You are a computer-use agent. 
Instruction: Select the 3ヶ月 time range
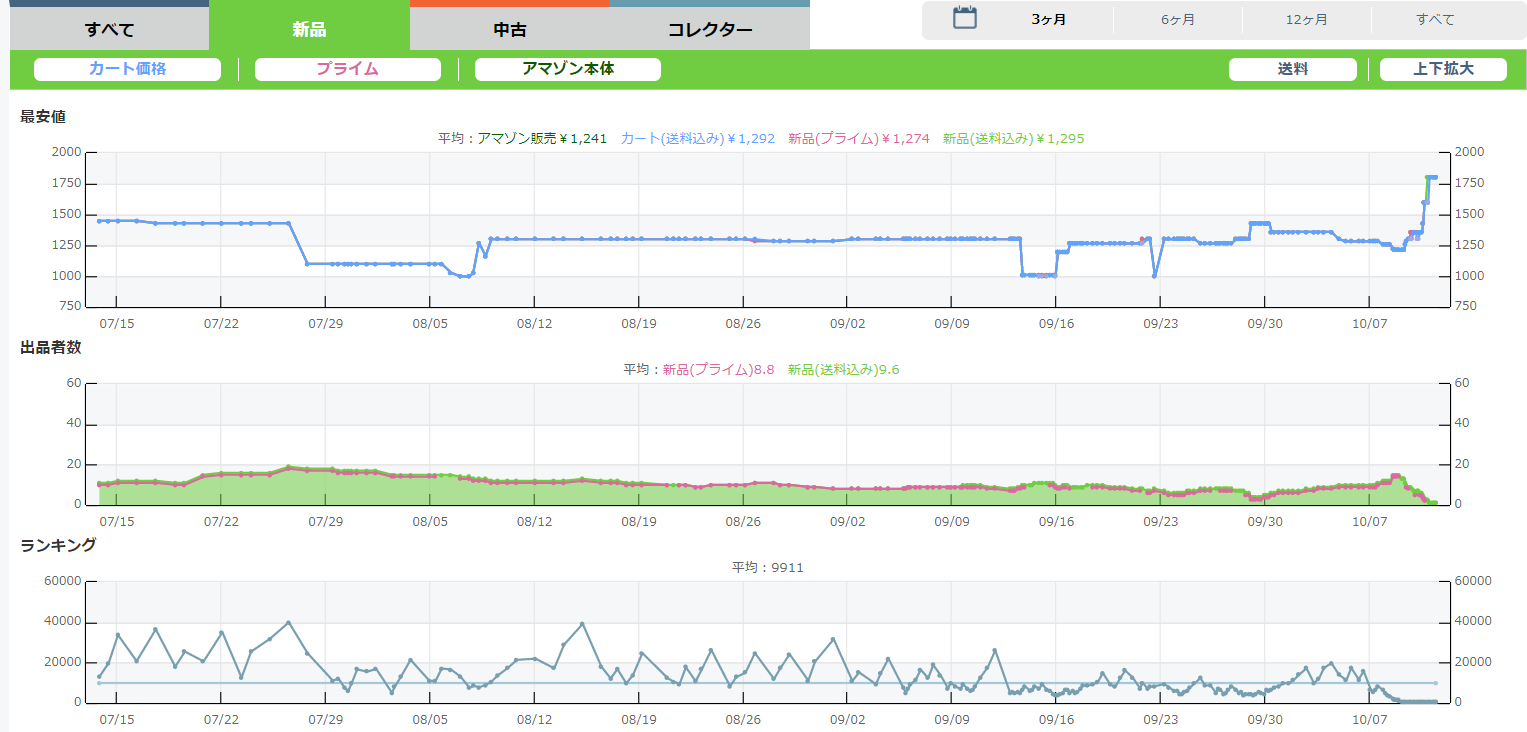(x=1048, y=20)
